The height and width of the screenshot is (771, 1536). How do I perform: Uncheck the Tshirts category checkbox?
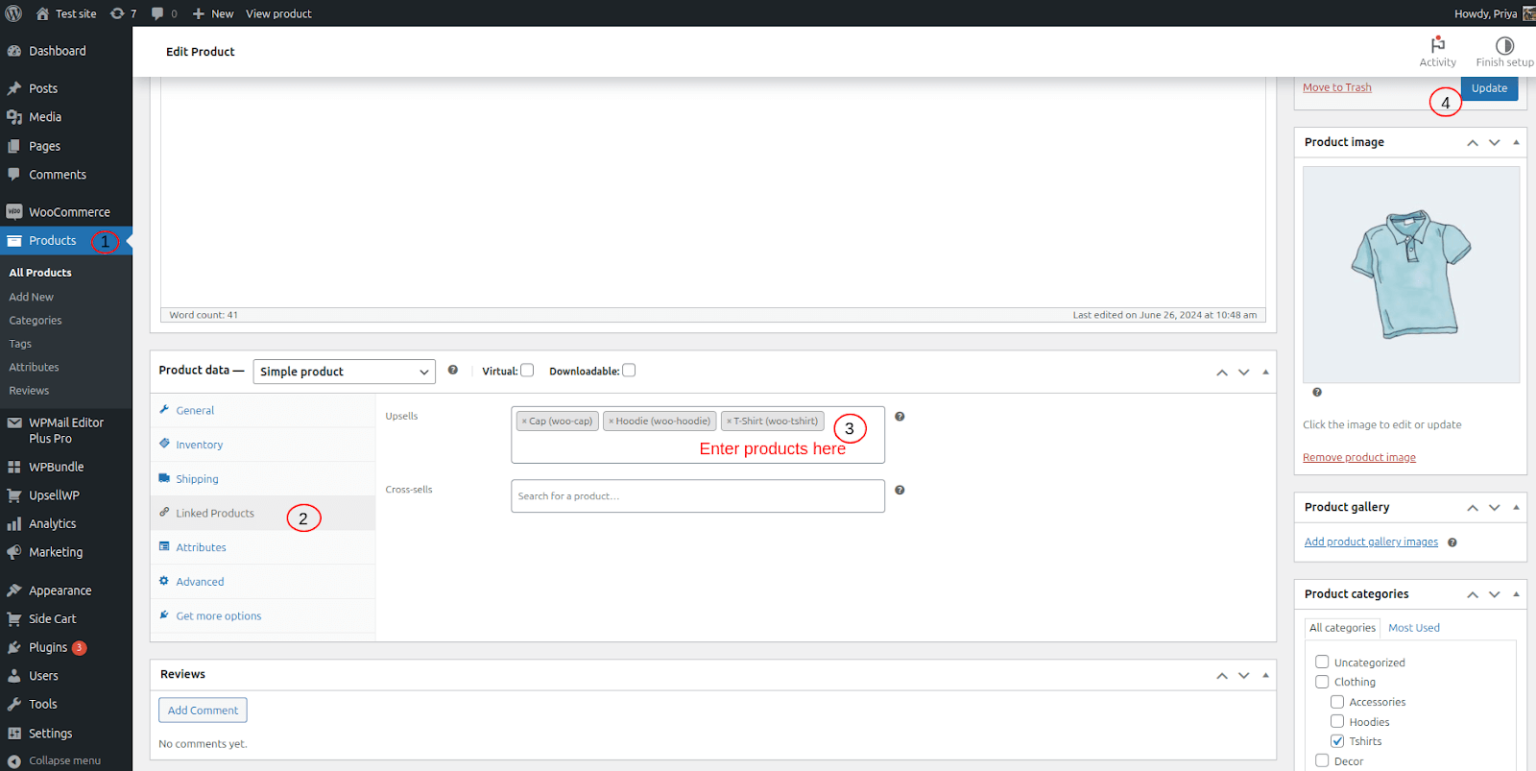coord(1338,740)
